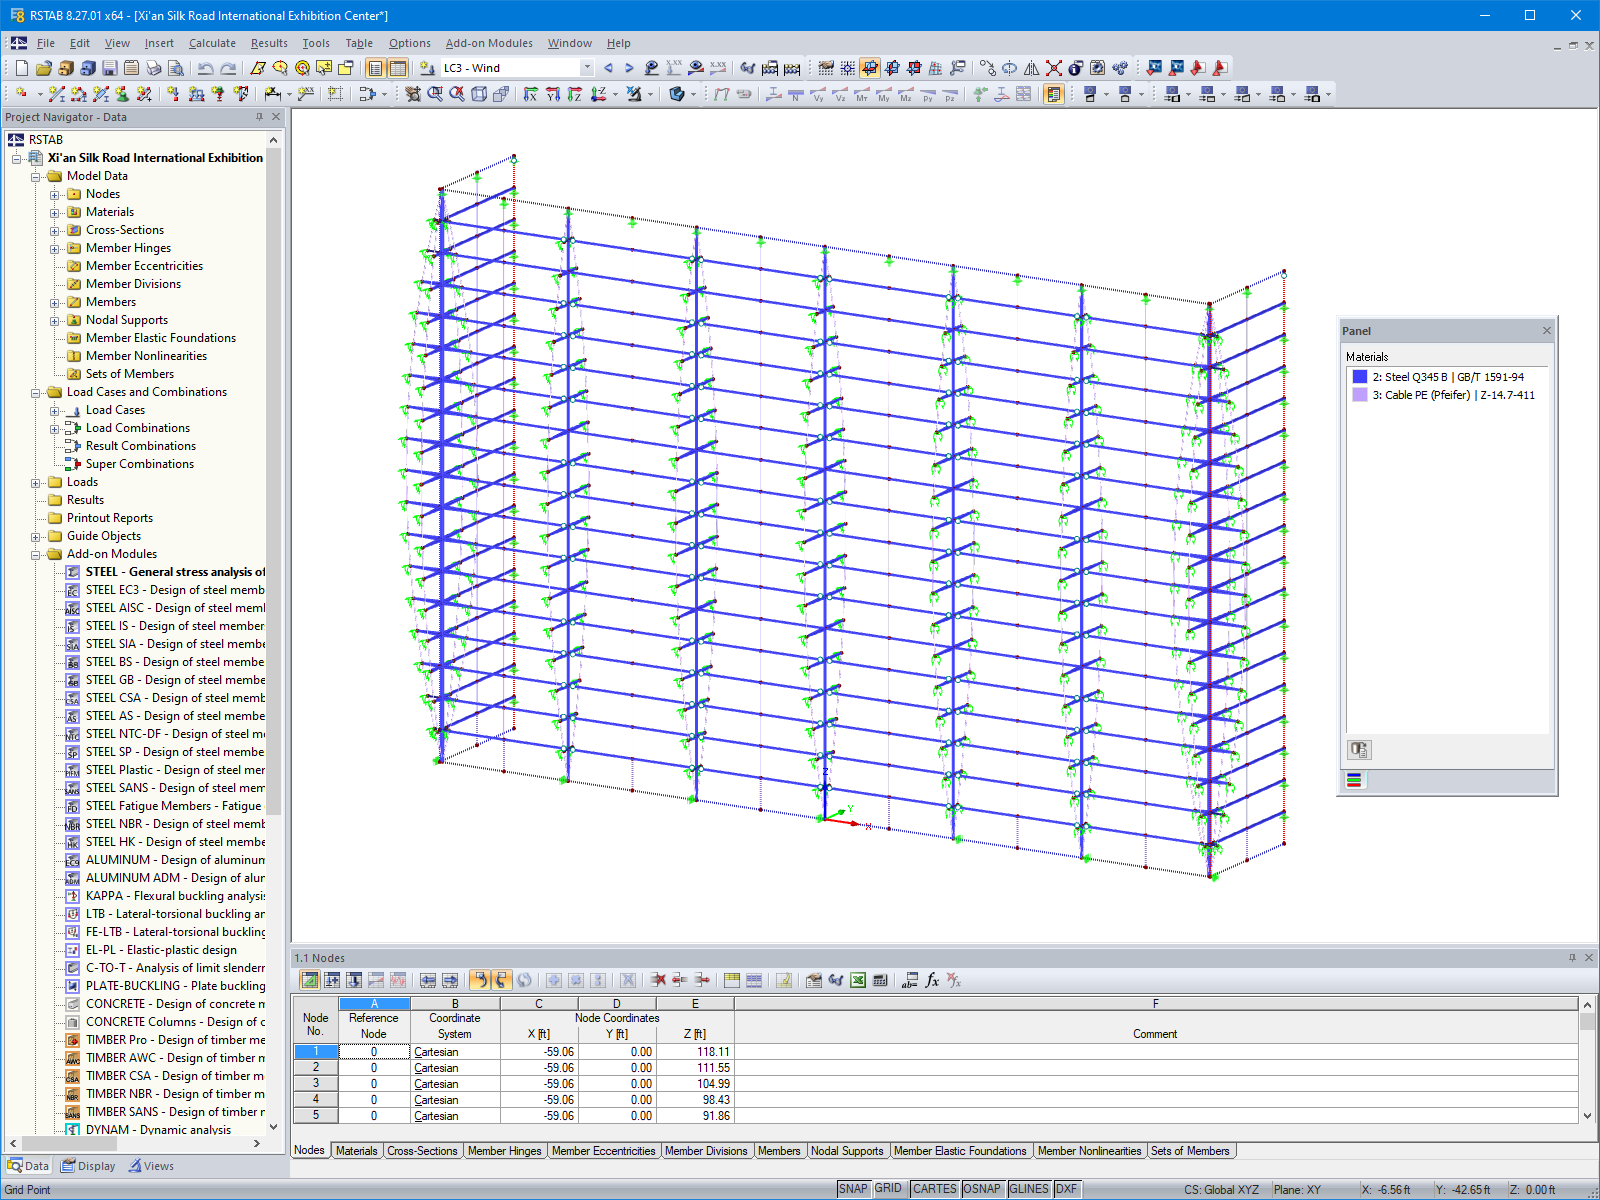
Task: Click the Zoom window magnifier icon
Action: click(x=435, y=94)
